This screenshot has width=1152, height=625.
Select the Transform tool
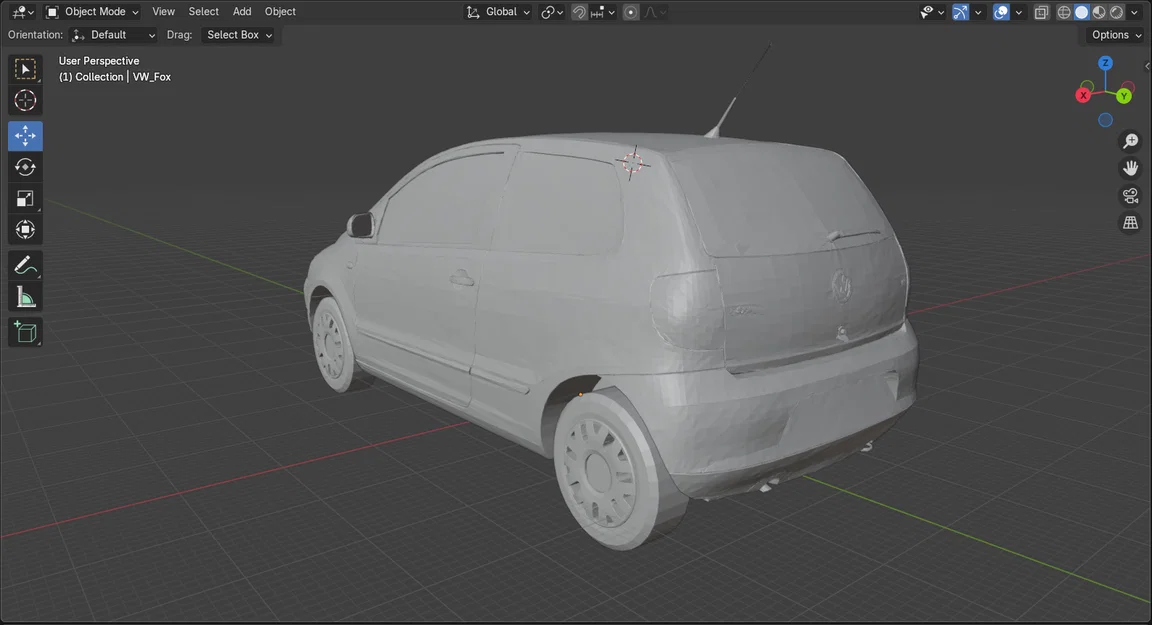tap(24, 229)
